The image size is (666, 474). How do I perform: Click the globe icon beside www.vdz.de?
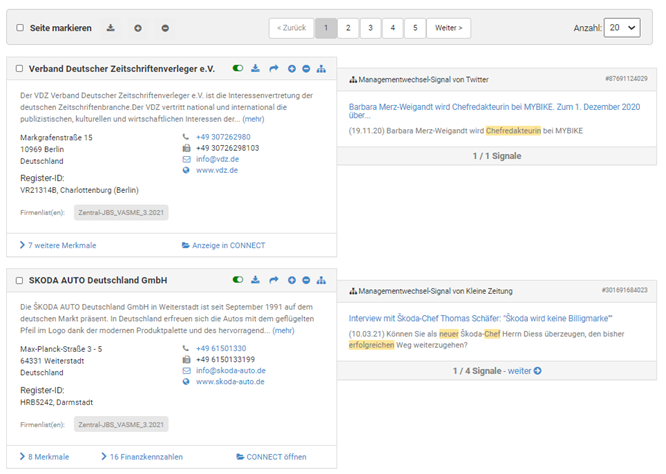pos(186,170)
